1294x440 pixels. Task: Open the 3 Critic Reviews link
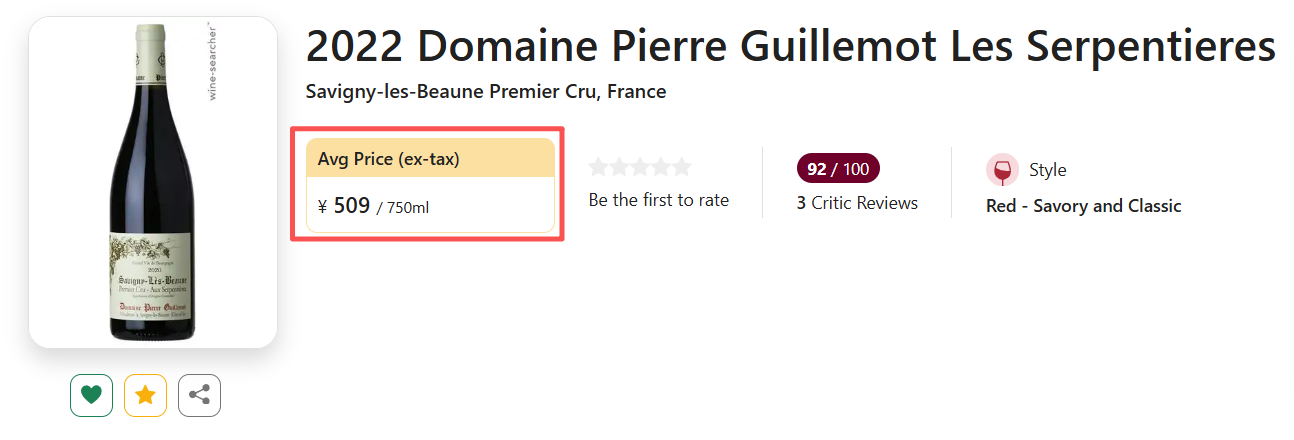(x=857, y=203)
